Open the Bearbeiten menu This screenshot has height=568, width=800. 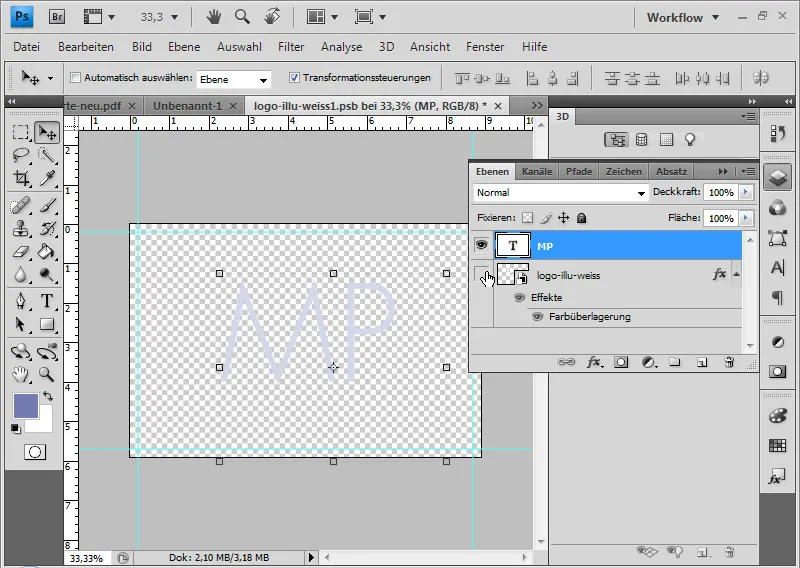(x=86, y=47)
